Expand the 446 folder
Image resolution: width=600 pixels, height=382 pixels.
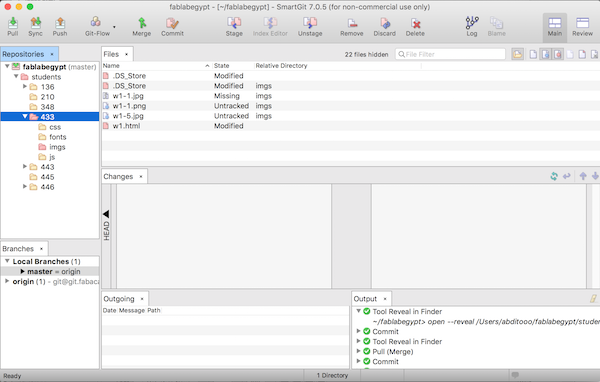coord(25,186)
